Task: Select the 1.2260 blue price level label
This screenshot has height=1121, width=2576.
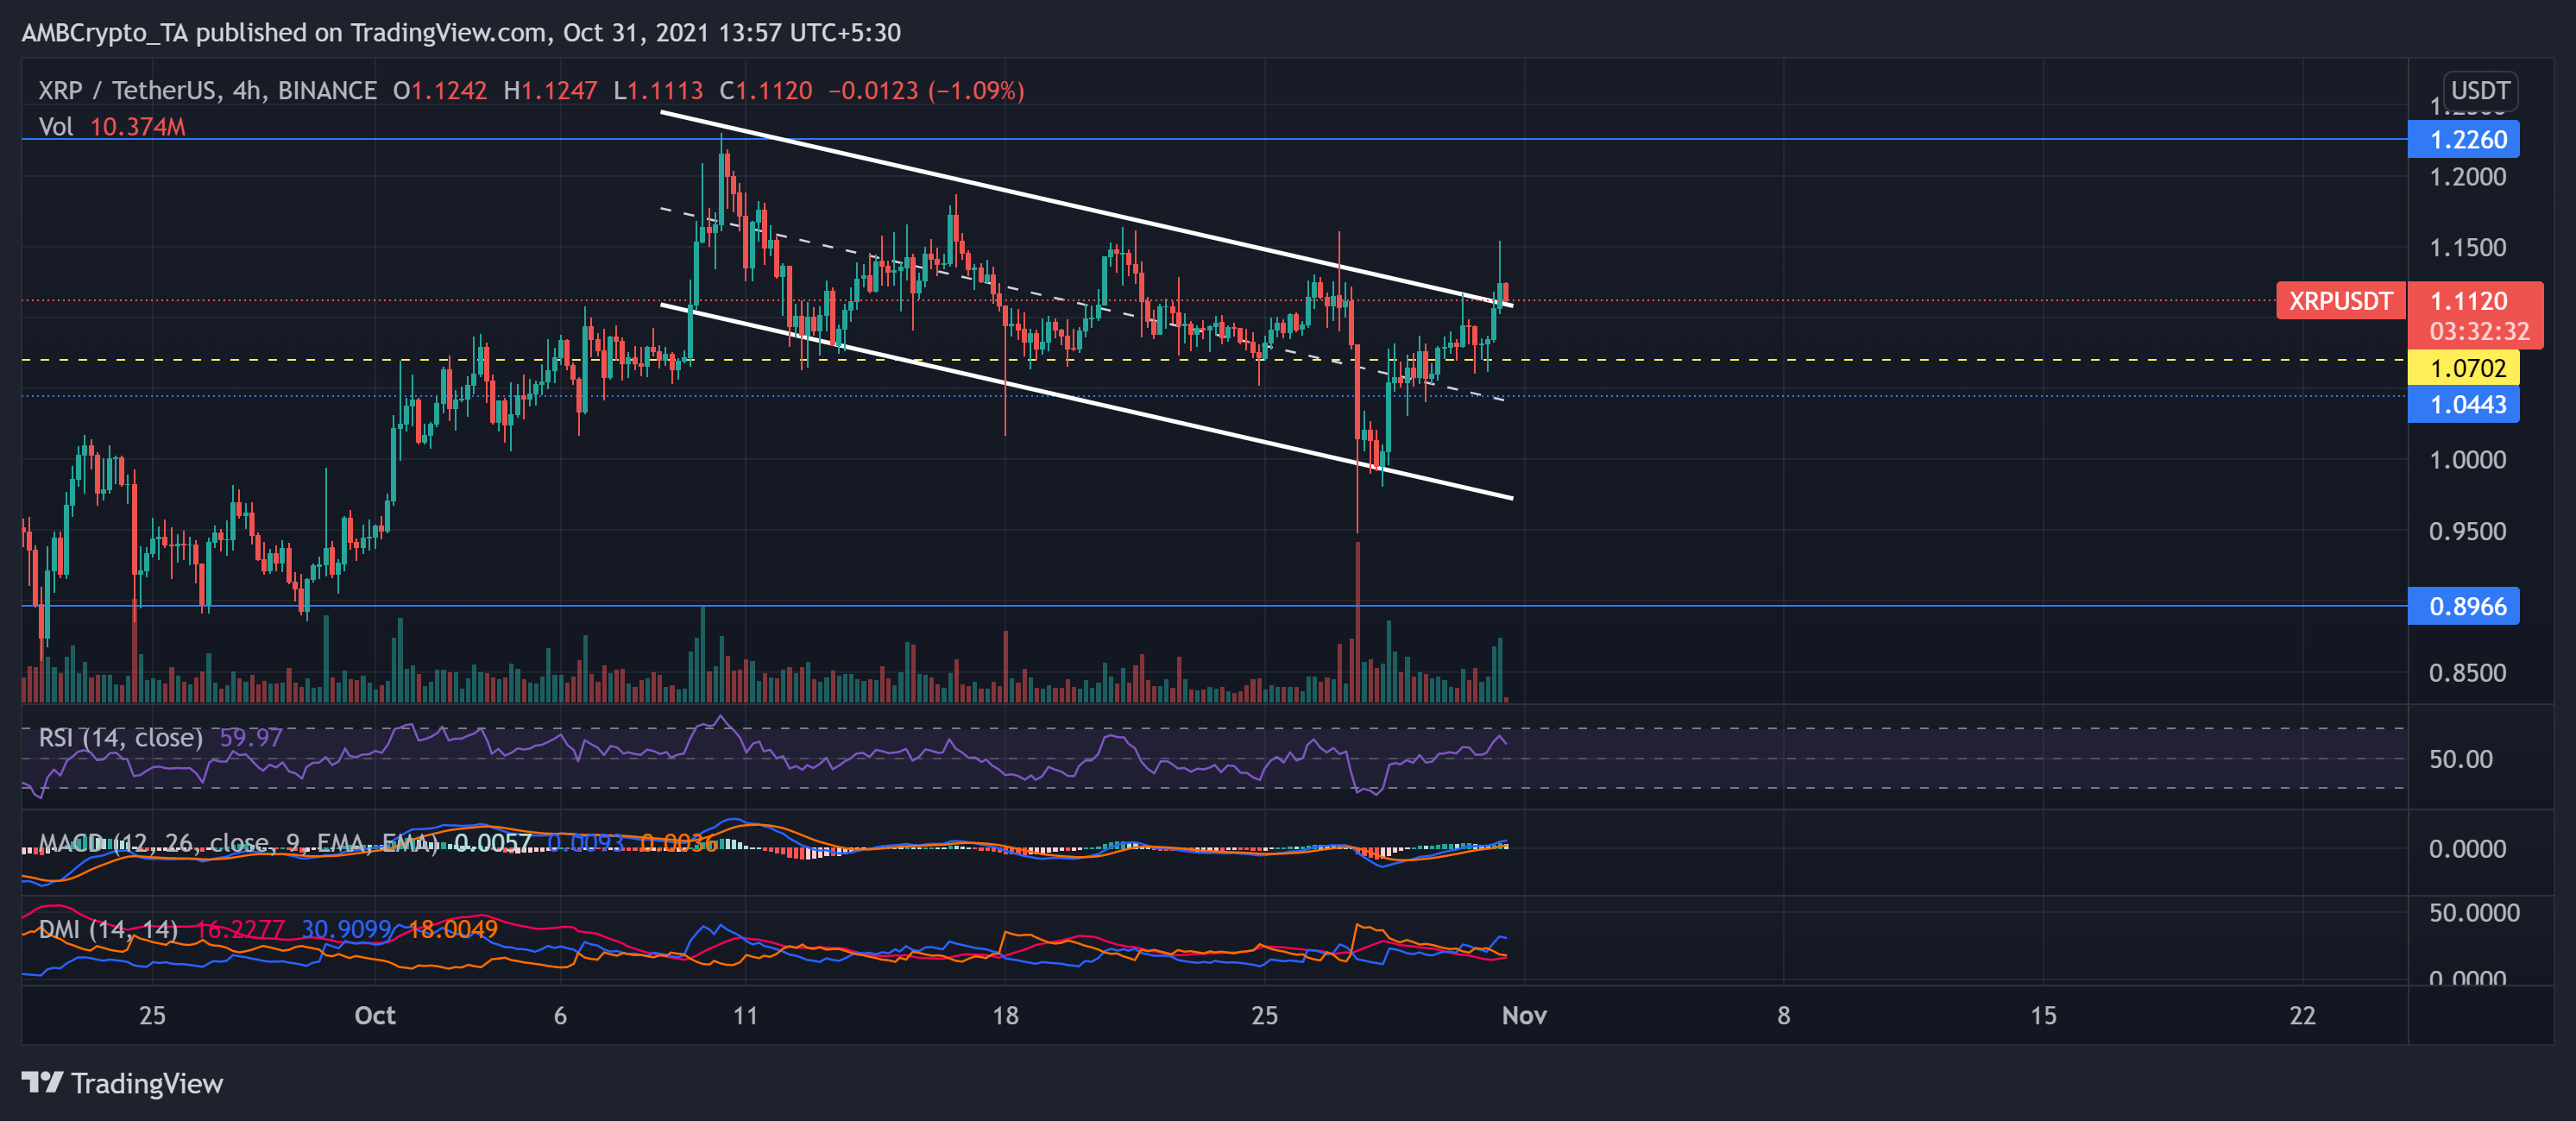Action: point(2463,139)
